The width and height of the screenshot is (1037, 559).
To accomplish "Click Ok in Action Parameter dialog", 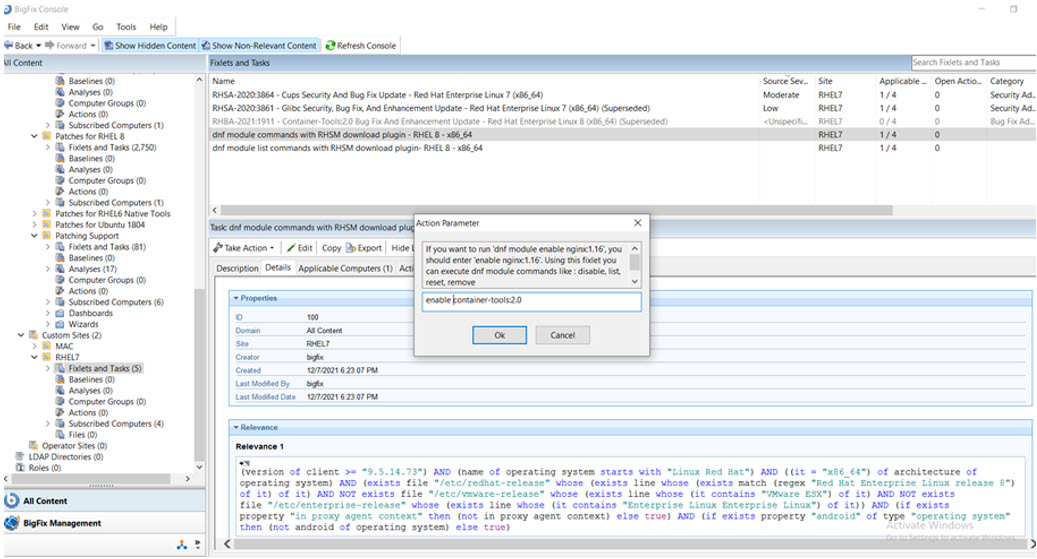I will [x=499, y=336].
